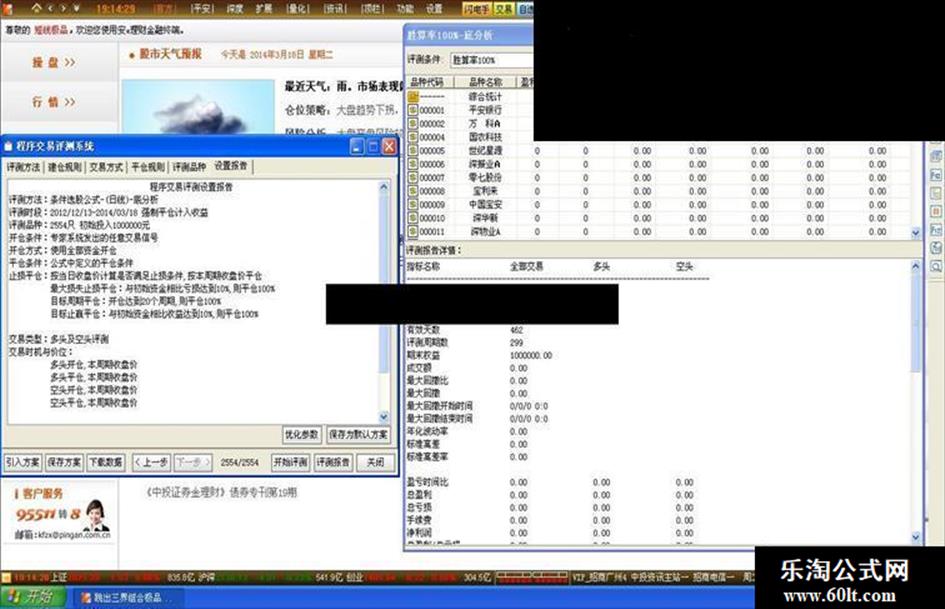Click the 交易 button in top bar
The image size is (945, 609).
[503, 8]
